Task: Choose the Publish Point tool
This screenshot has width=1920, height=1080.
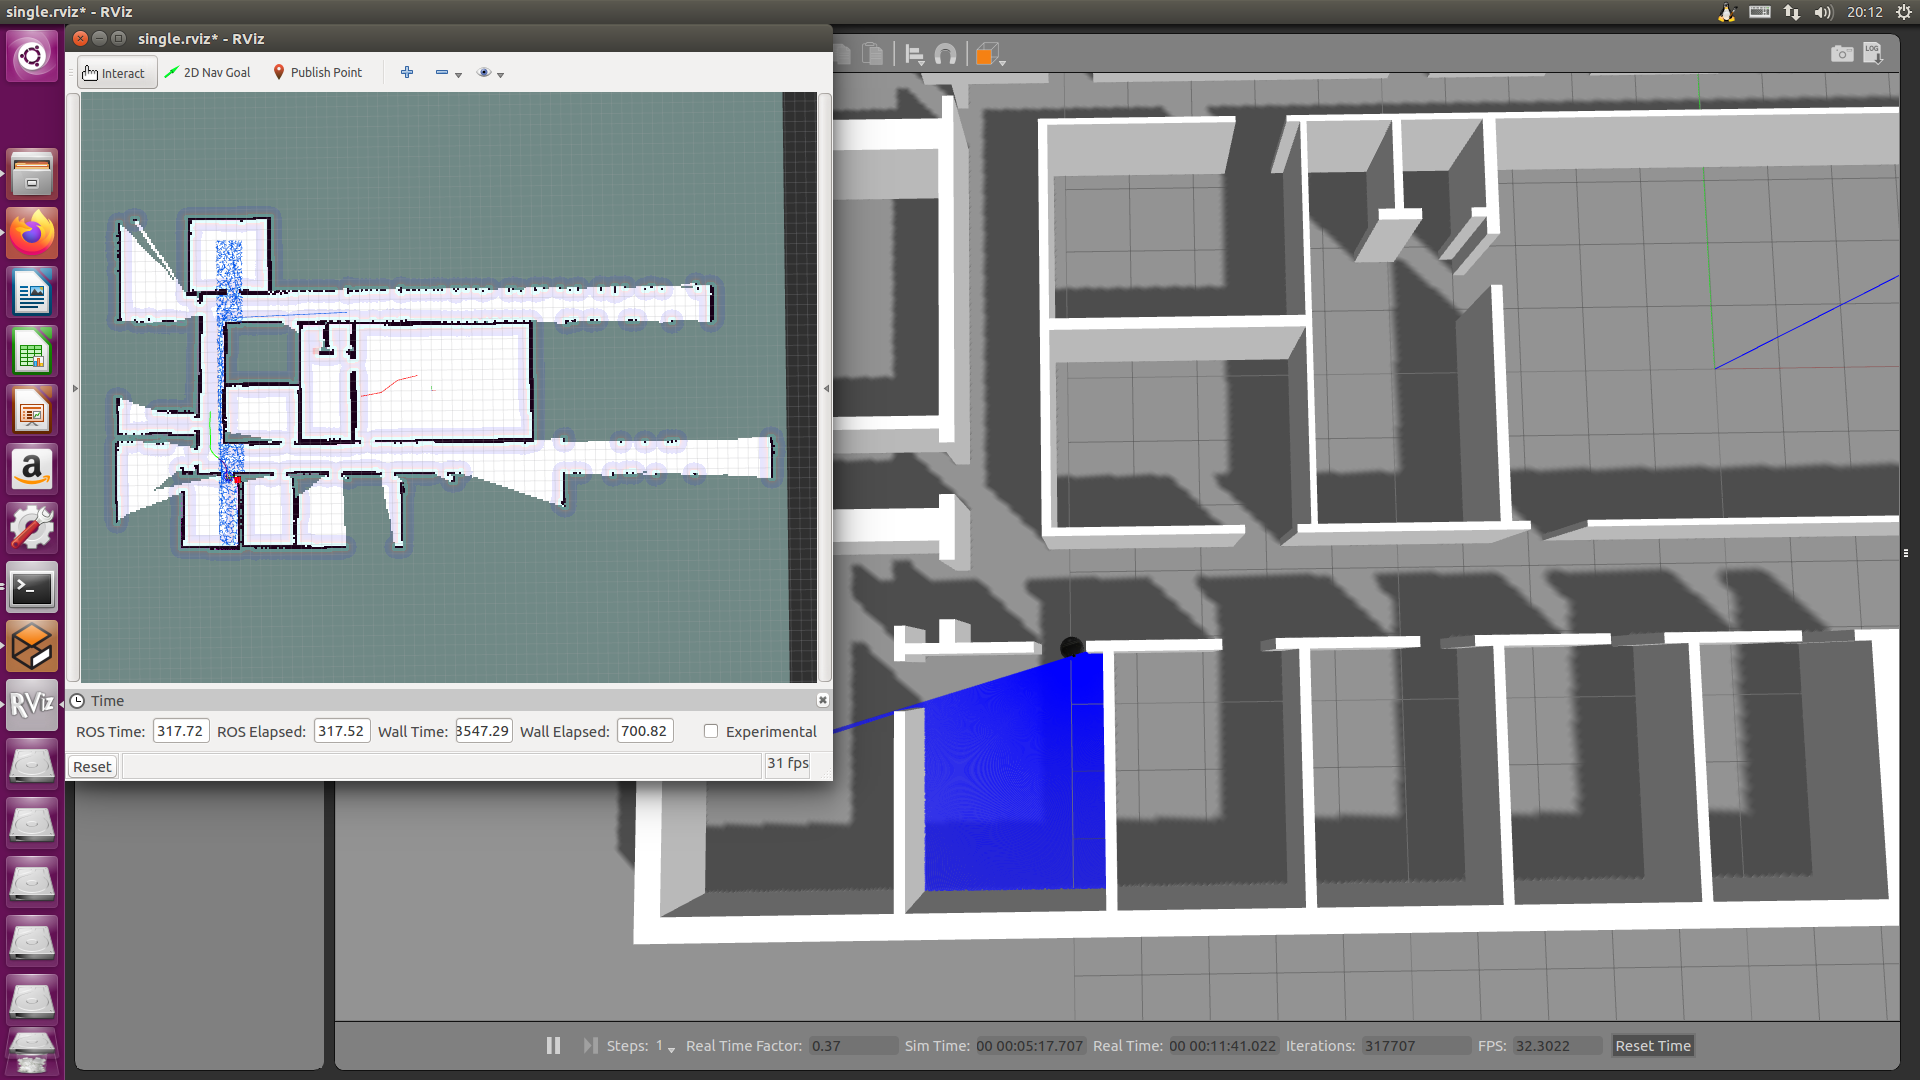Action: tap(318, 73)
